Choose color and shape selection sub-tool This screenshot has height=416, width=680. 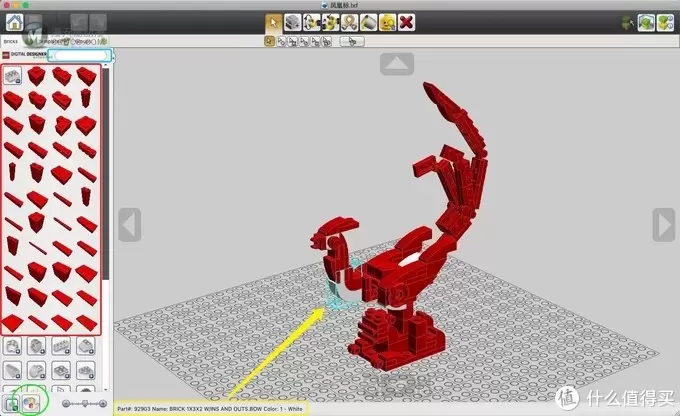[x=327, y=41]
